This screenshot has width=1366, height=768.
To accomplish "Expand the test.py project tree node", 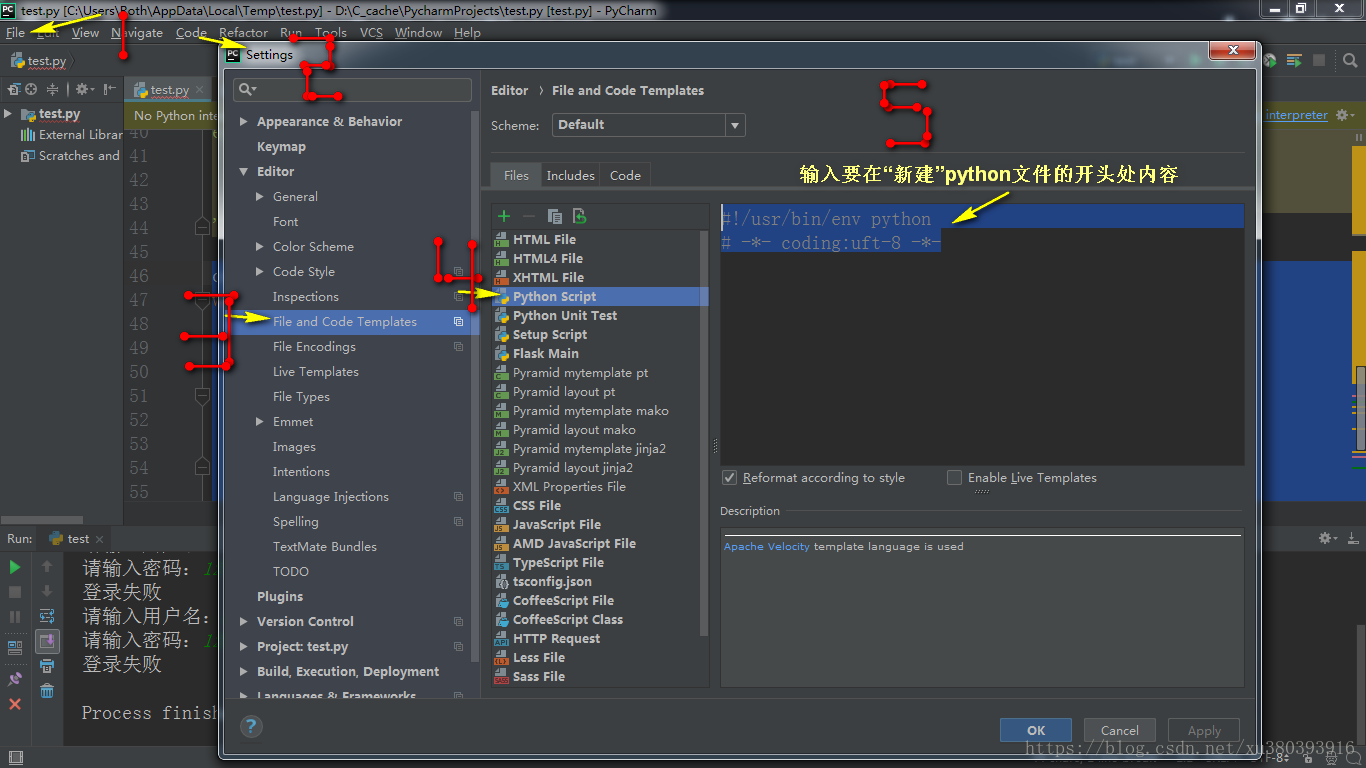I will pyautogui.click(x=8, y=114).
